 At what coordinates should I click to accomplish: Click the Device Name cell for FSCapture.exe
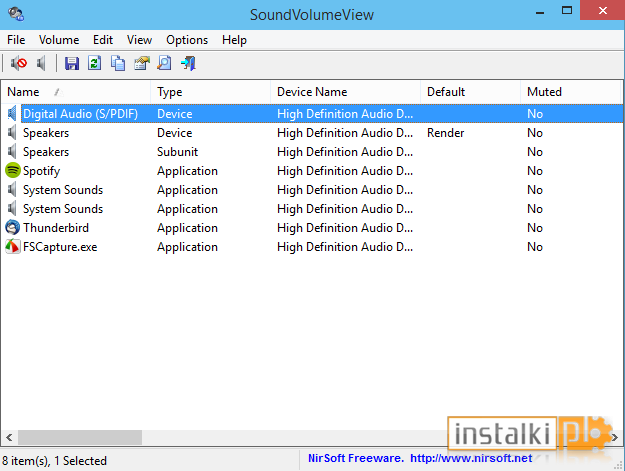[x=345, y=247]
